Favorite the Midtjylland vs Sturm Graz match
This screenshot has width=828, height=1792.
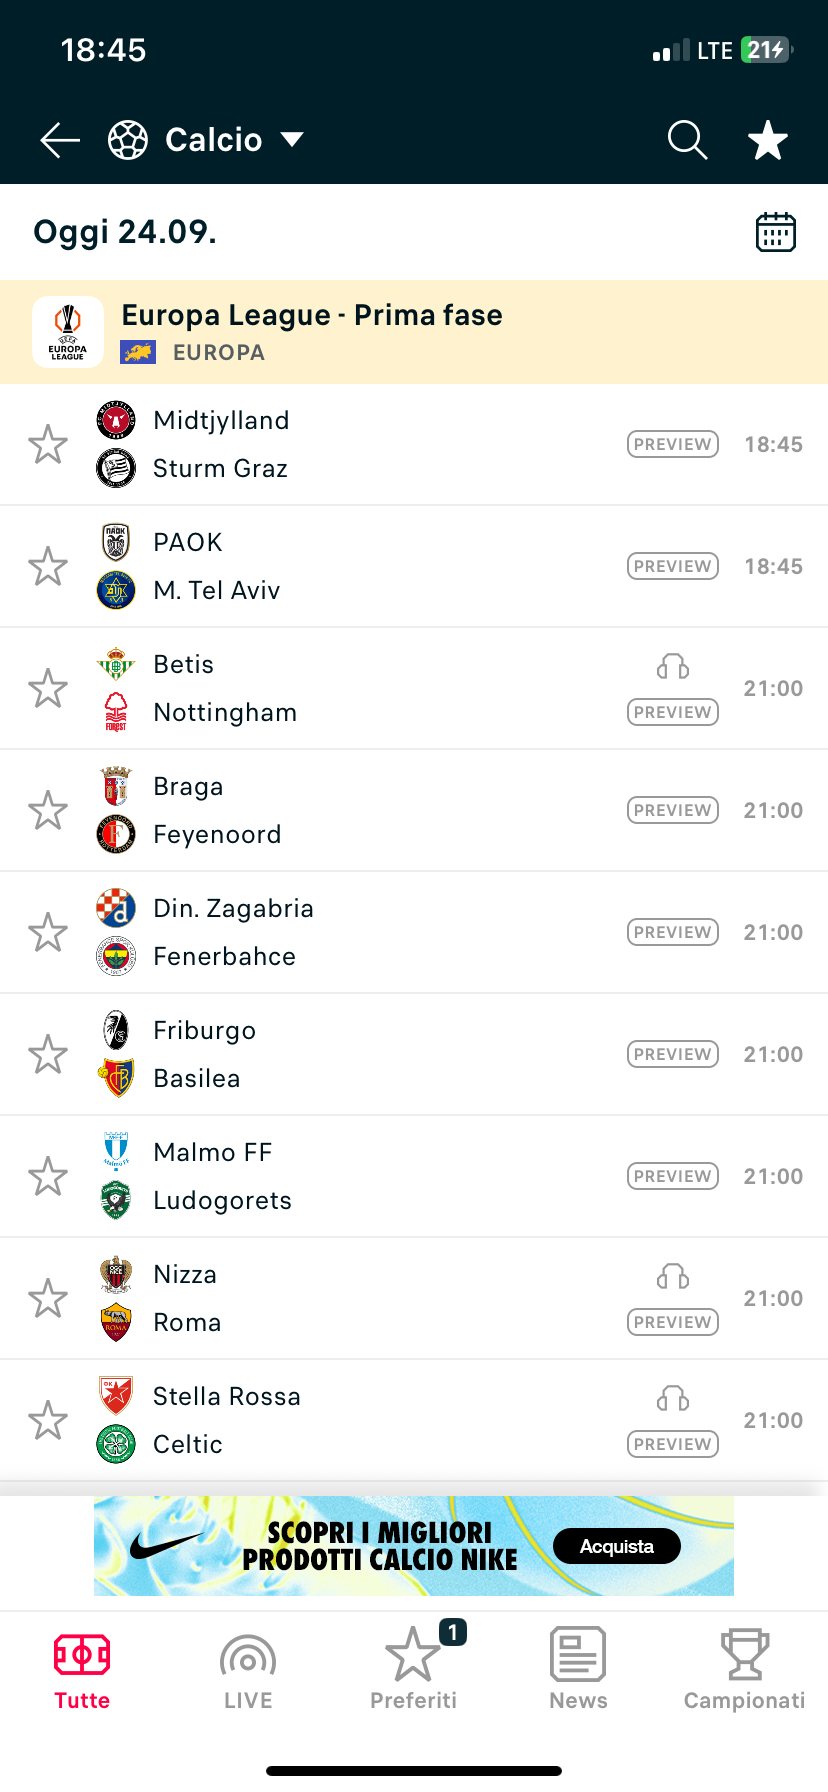[48, 444]
